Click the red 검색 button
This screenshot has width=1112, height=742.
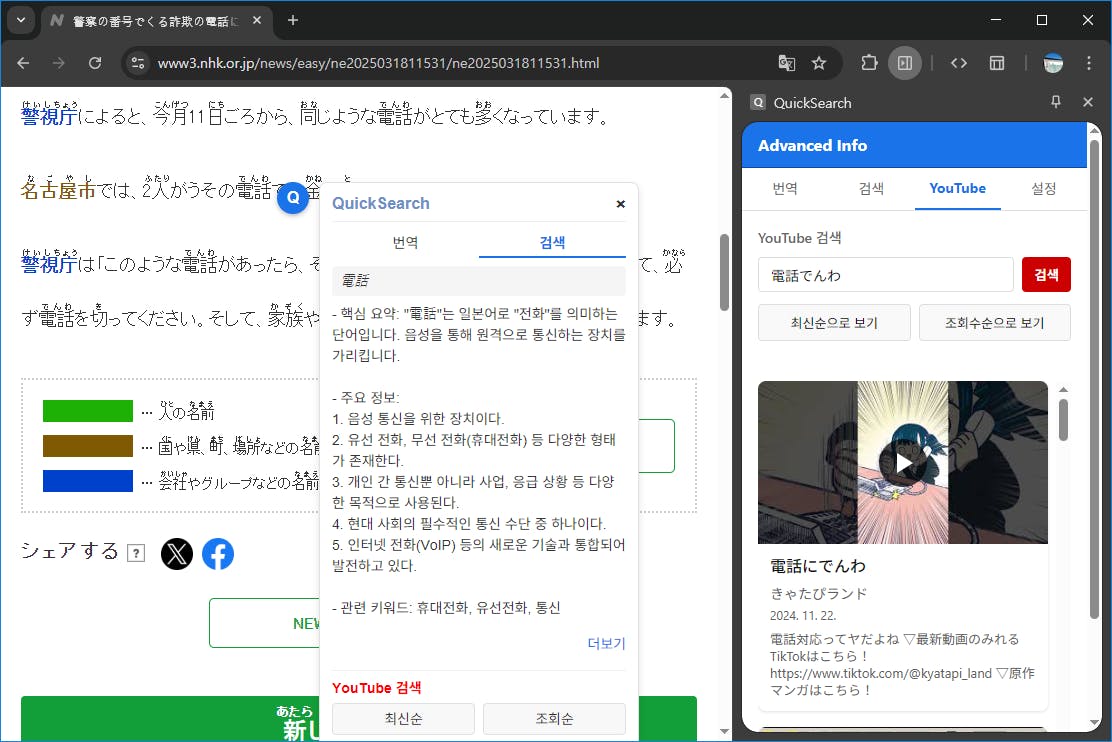tap(1046, 275)
